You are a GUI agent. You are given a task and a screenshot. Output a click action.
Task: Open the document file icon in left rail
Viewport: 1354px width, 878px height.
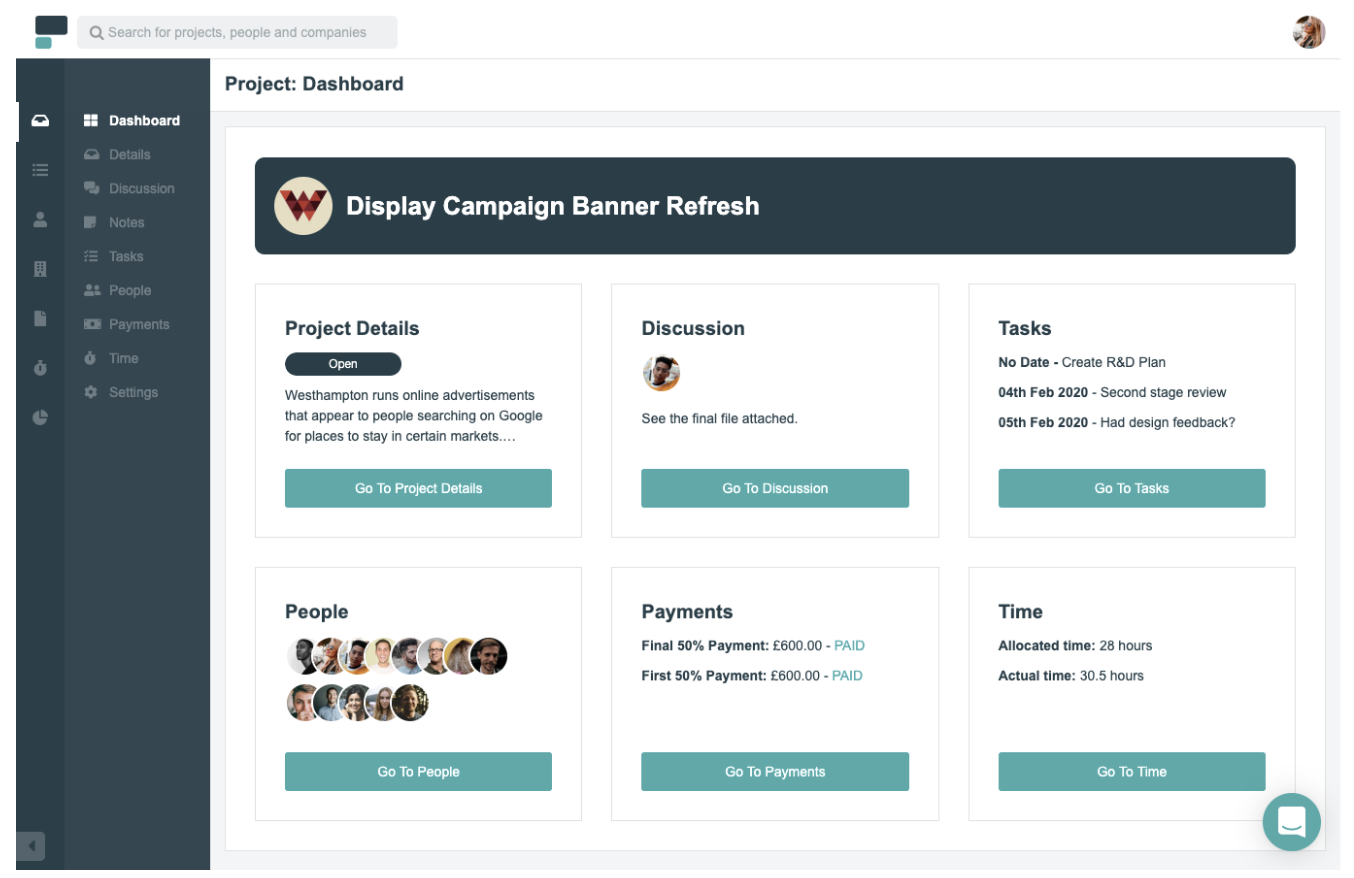click(40, 318)
